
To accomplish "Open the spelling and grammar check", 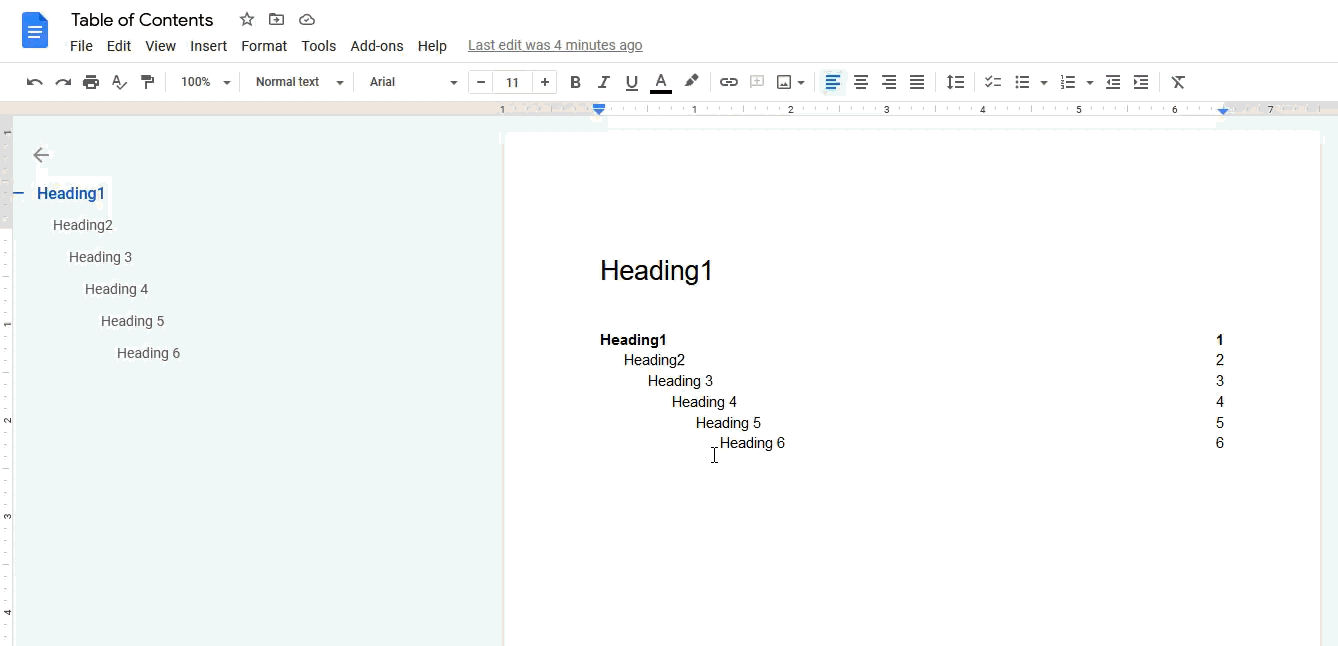I will coord(119,82).
